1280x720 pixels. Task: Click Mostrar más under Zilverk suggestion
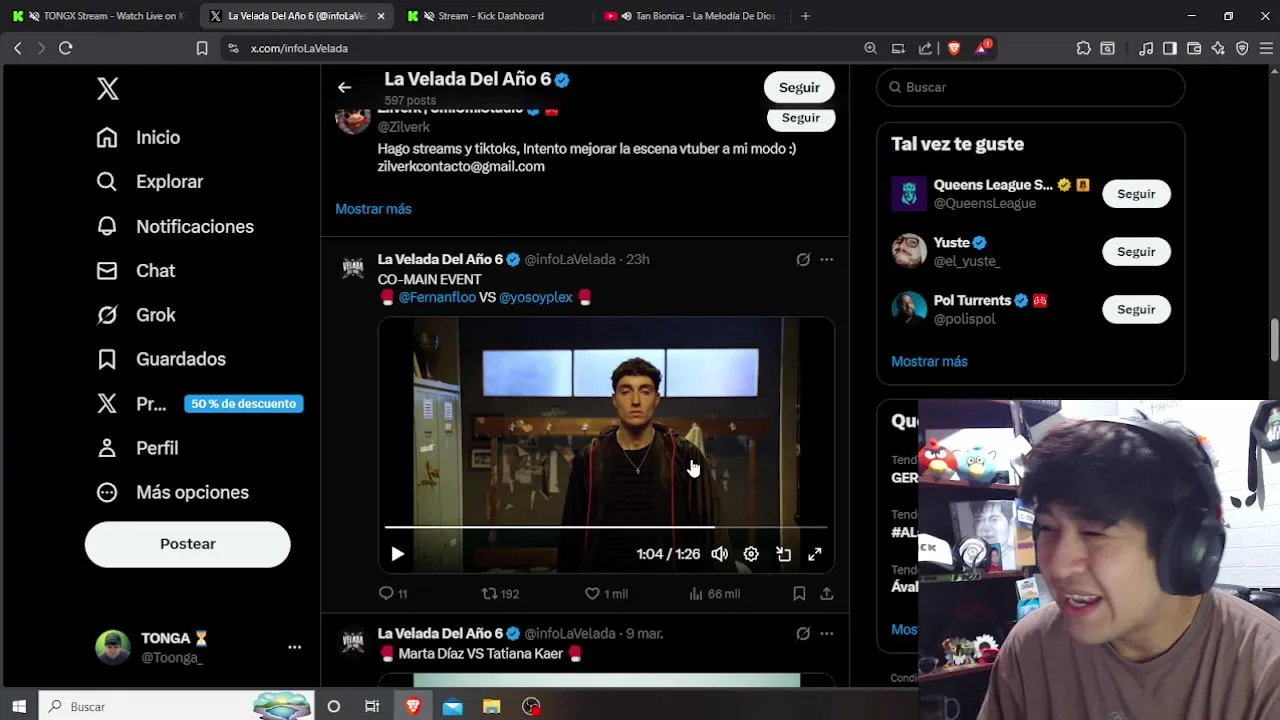(373, 209)
